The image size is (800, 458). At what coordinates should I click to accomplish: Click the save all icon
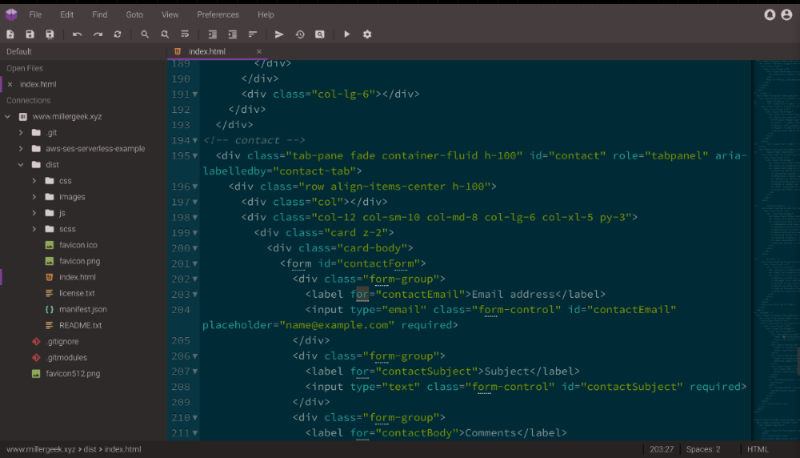(x=49, y=34)
